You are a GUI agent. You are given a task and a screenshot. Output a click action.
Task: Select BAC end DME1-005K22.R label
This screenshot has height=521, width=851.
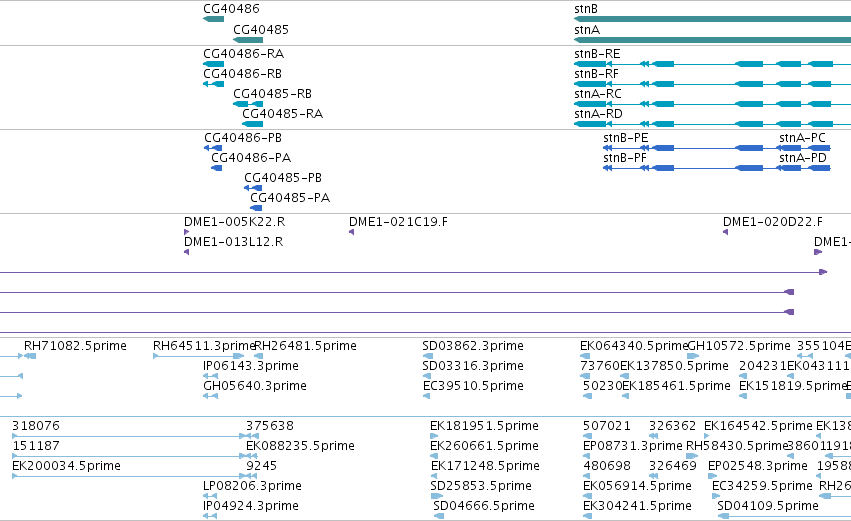(234, 222)
